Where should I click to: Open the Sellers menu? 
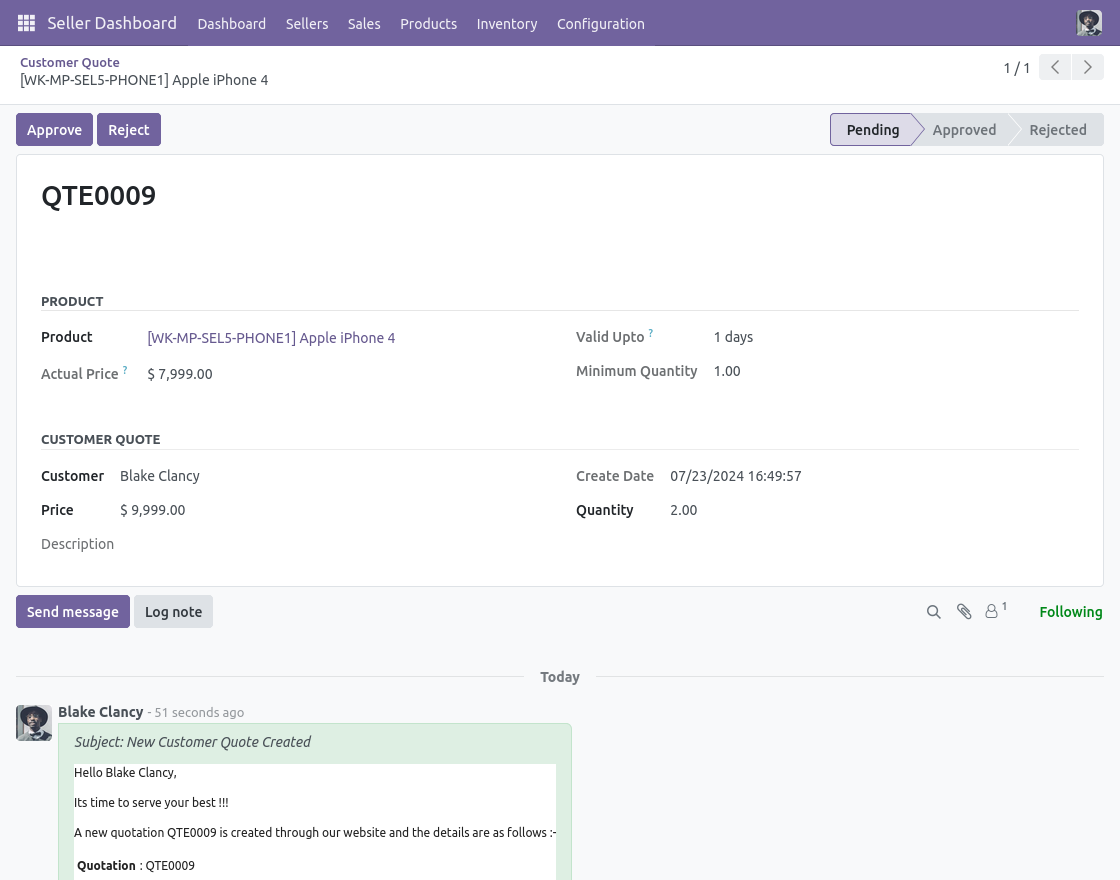(x=307, y=24)
